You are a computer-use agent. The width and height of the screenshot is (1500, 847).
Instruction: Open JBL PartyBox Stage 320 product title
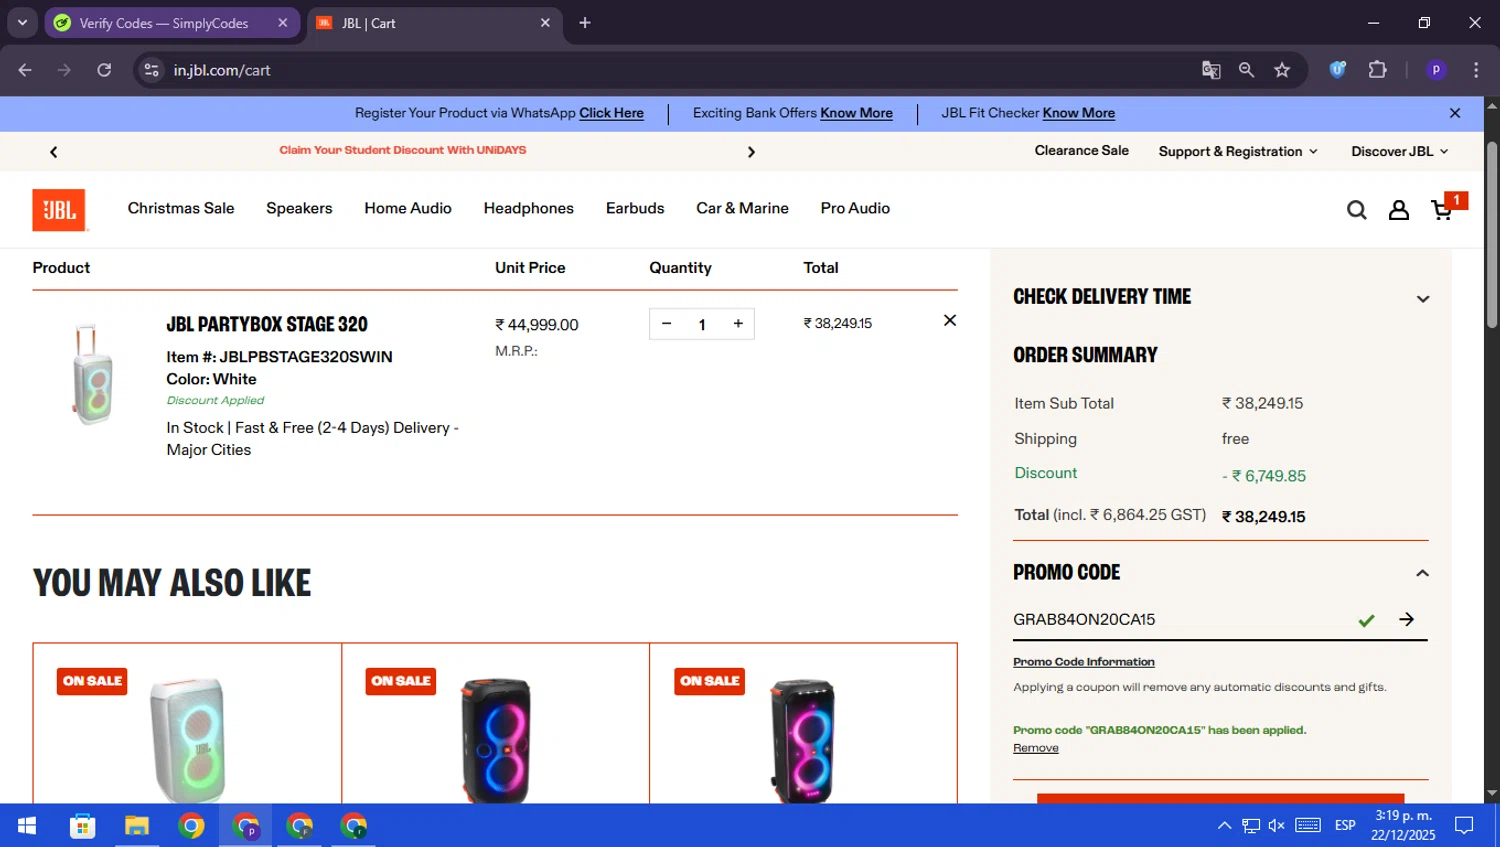point(267,324)
